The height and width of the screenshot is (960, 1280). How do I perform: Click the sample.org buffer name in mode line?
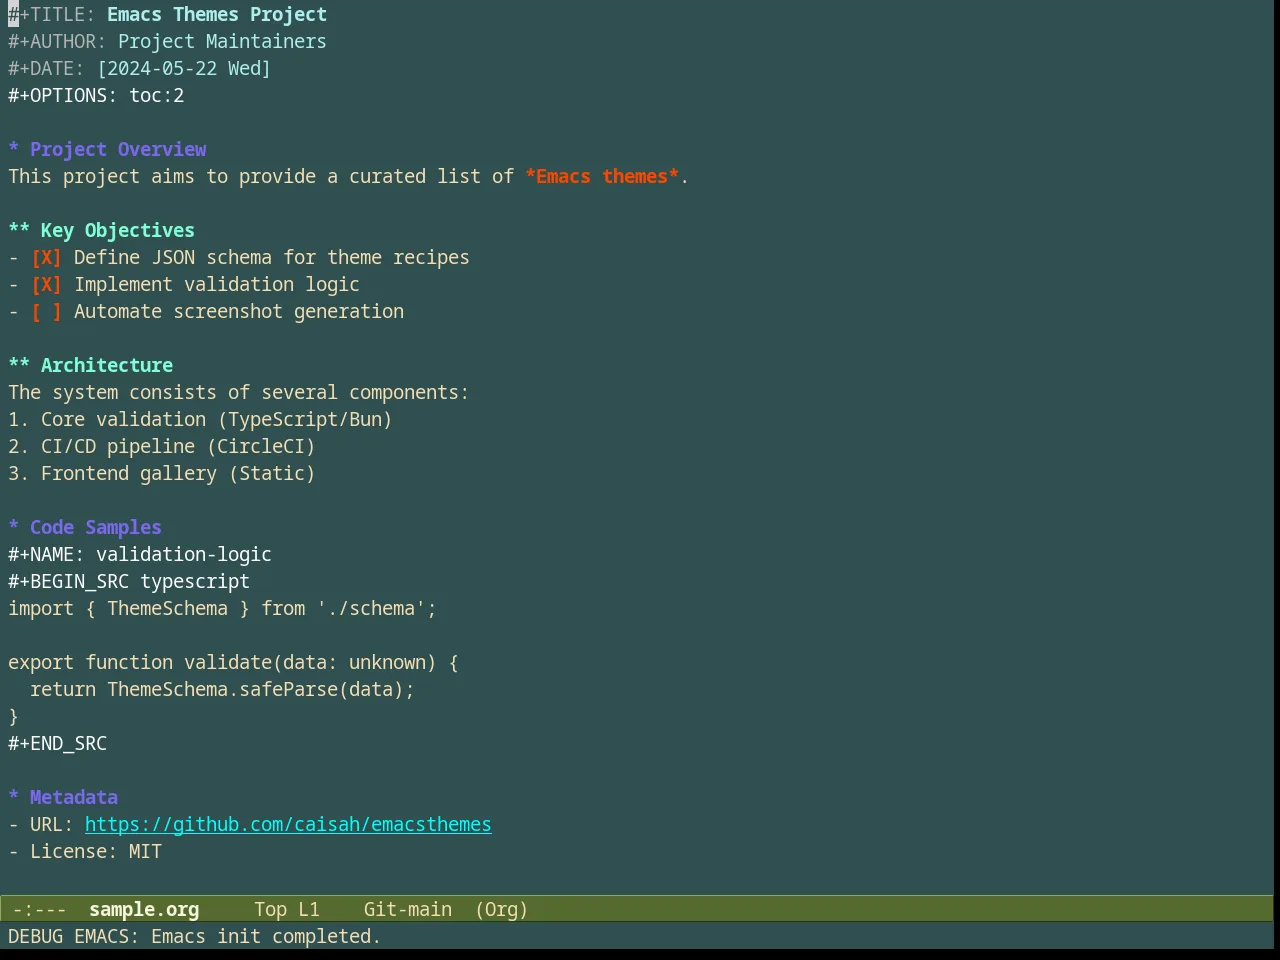(144, 910)
